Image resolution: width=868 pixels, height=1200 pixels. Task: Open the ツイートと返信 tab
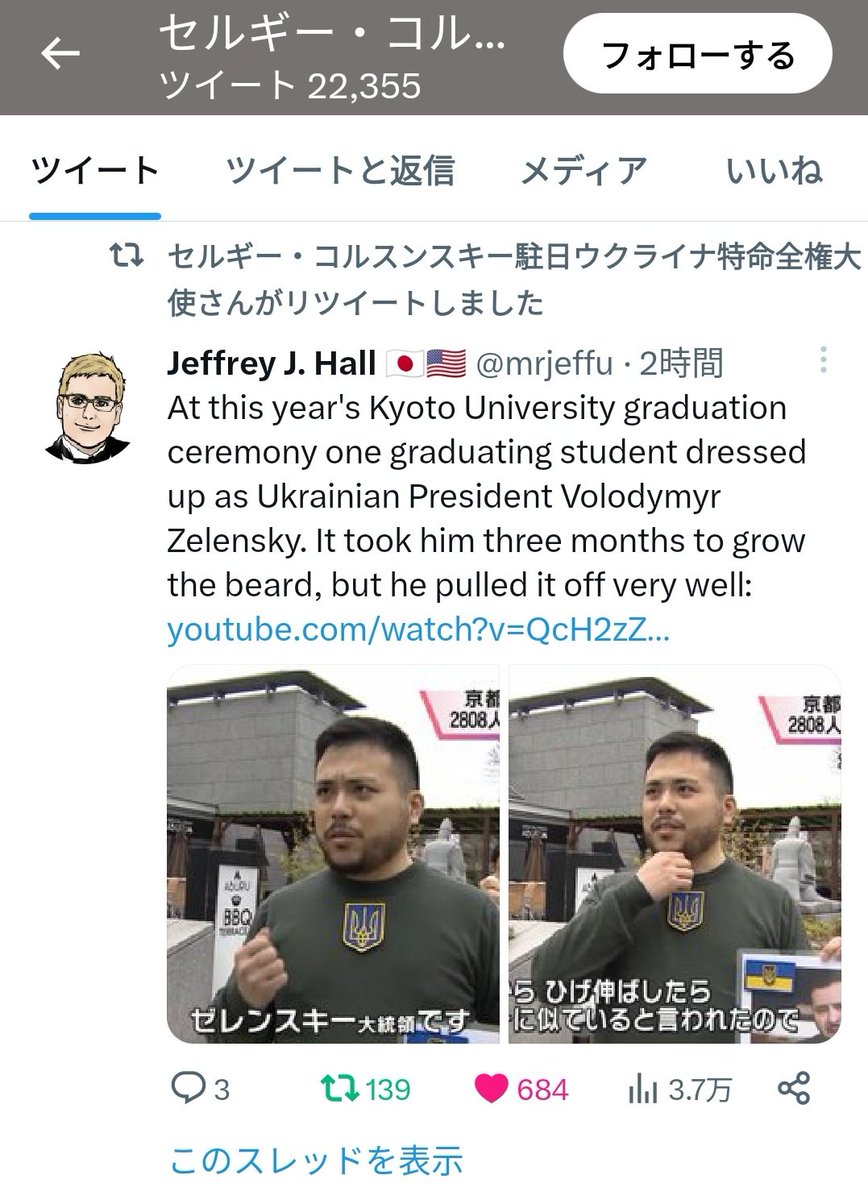coord(340,171)
